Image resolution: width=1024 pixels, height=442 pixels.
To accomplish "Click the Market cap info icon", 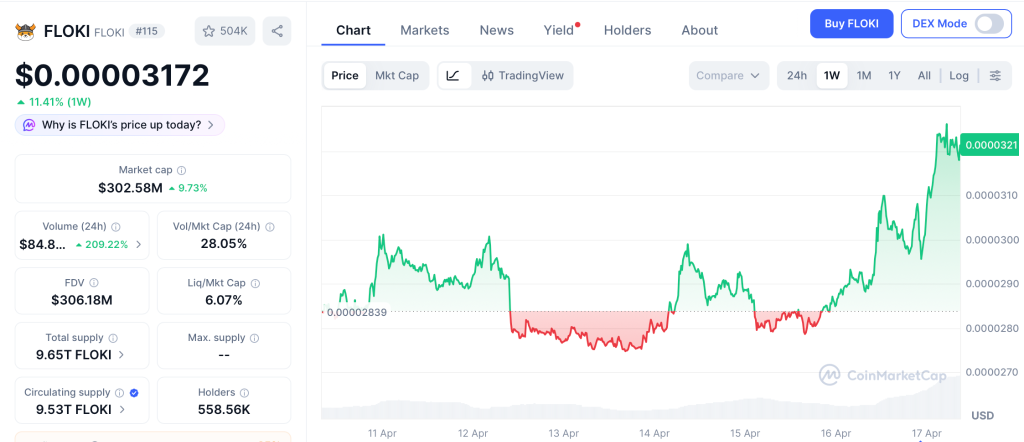I will (181, 171).
